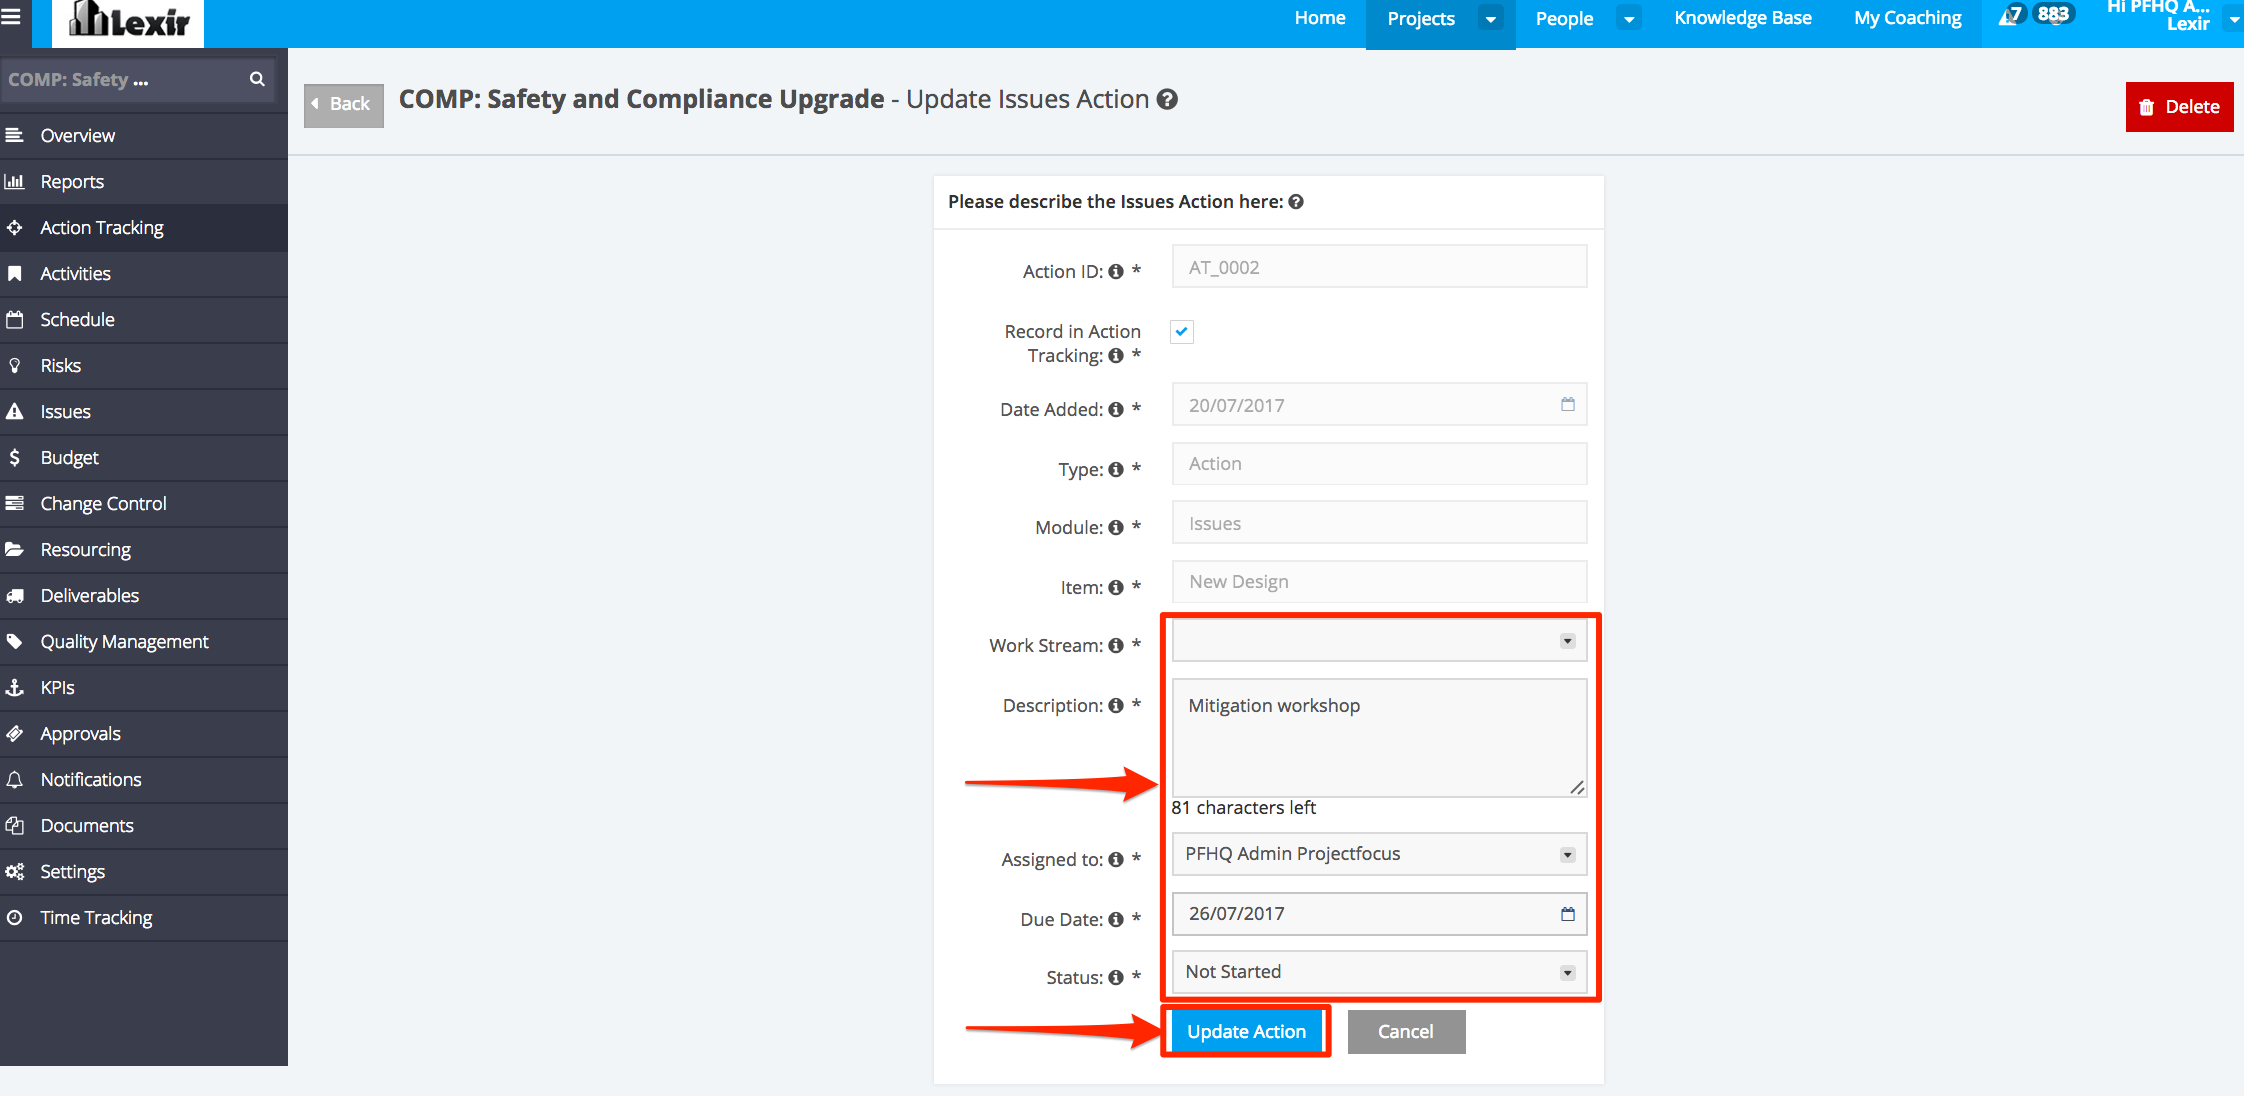The width and height of the screenshot is (2244, 1096).
Task: Click info icon next to Status label
Action: click(x=1116, y=978)
